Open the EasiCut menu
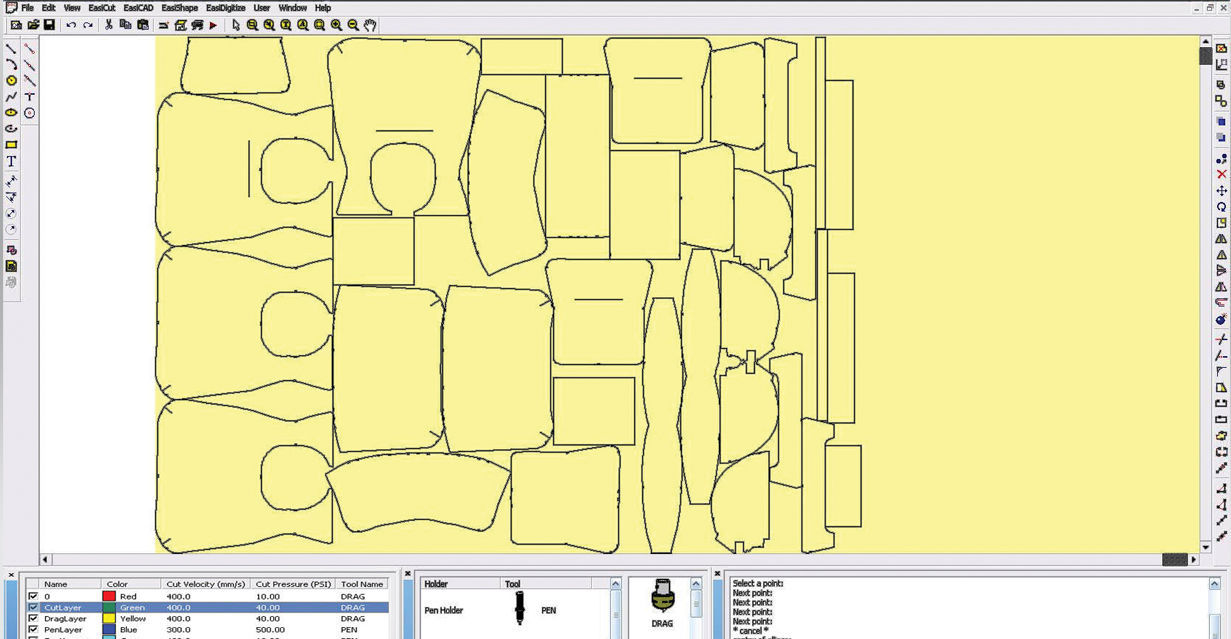The image size is (1231, 639). pyautogui.click(x=101, y=7)
